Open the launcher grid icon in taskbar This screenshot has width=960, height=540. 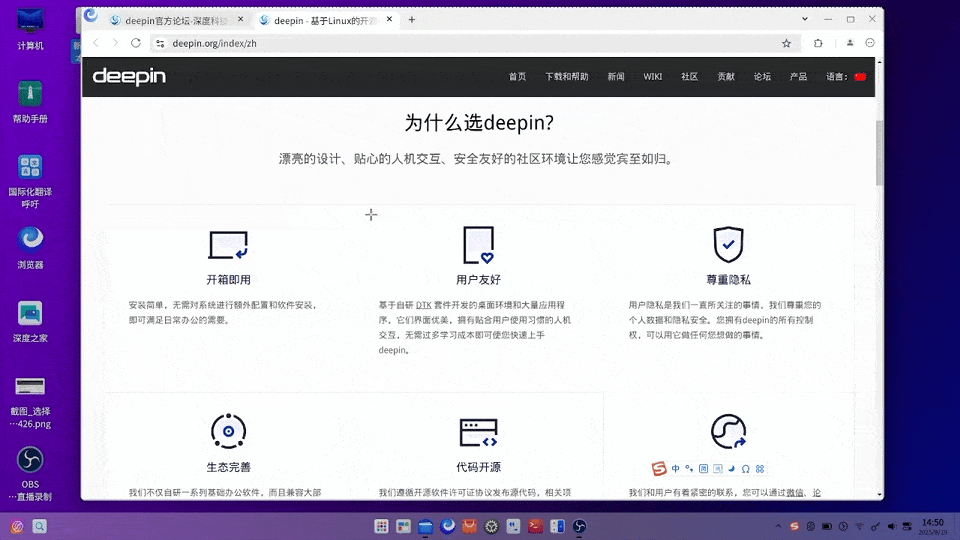381,526
